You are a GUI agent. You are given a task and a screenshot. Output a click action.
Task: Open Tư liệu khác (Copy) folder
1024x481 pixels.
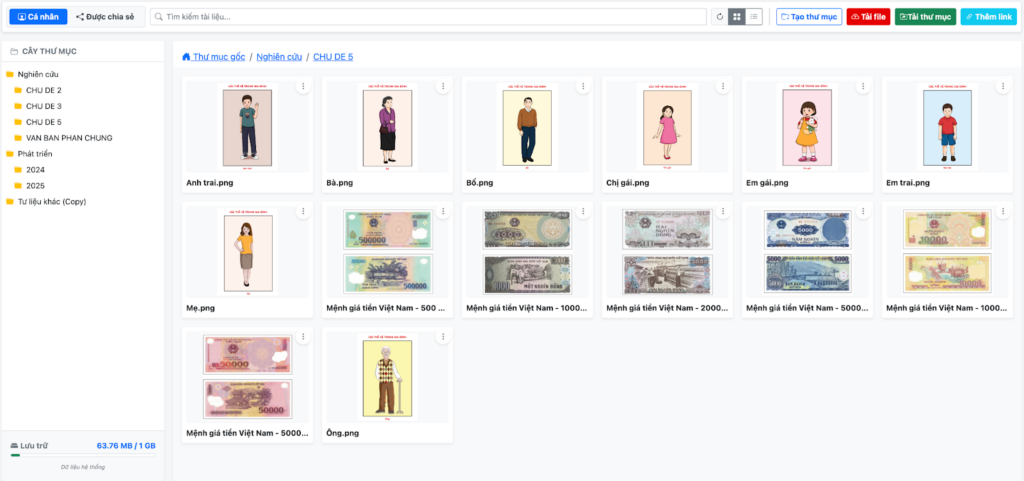click(x=52, y=201)
